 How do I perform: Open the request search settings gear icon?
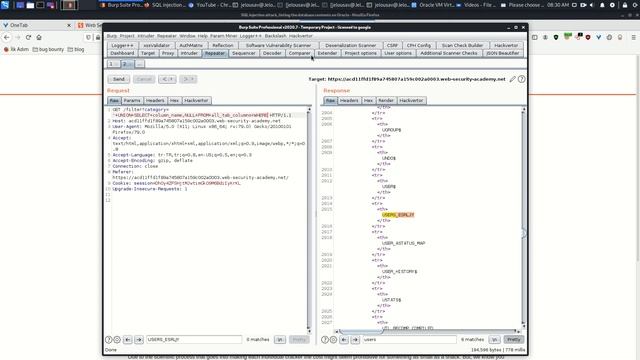pyautogui.click(x=117, y=340)
